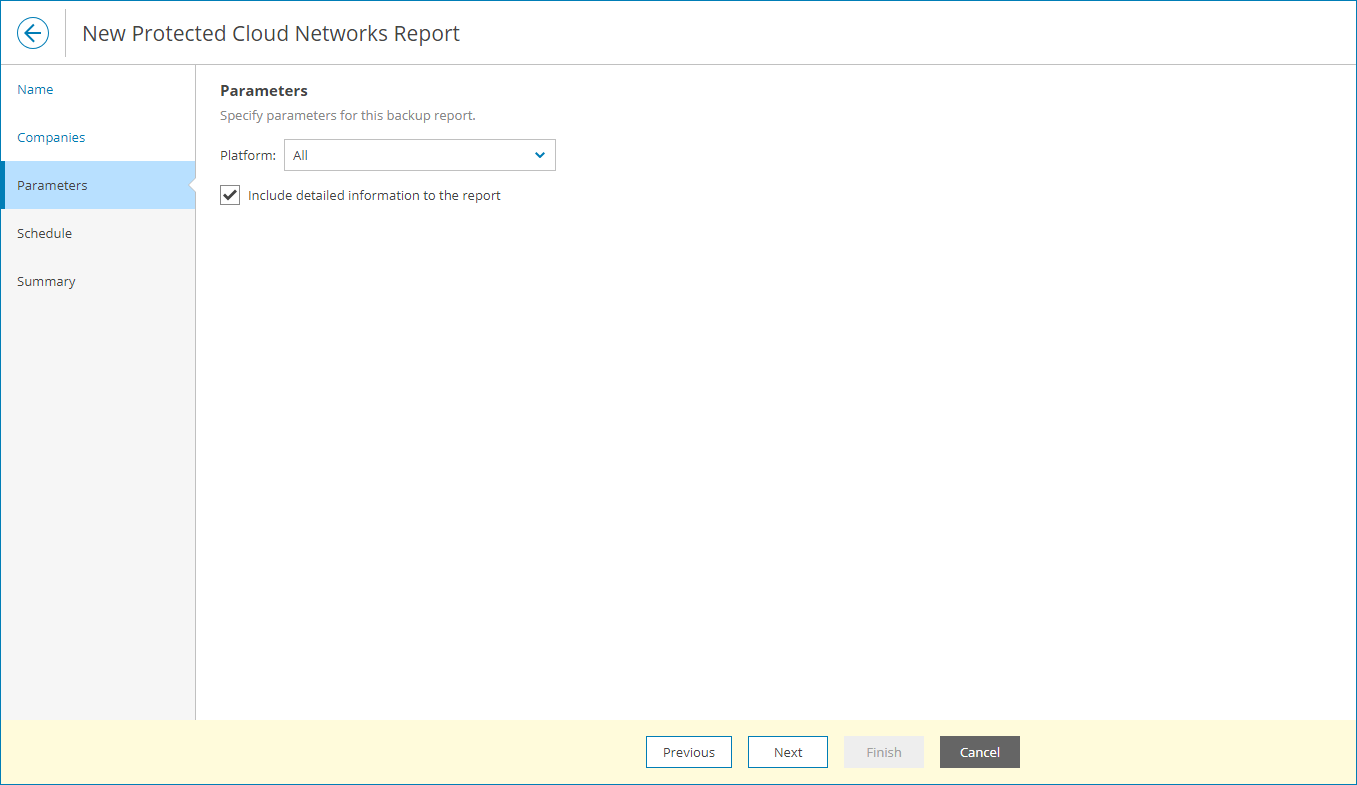Uncheck Include detailed information to the report
Screen dimensions: 1357x785
tap(229, 195)
